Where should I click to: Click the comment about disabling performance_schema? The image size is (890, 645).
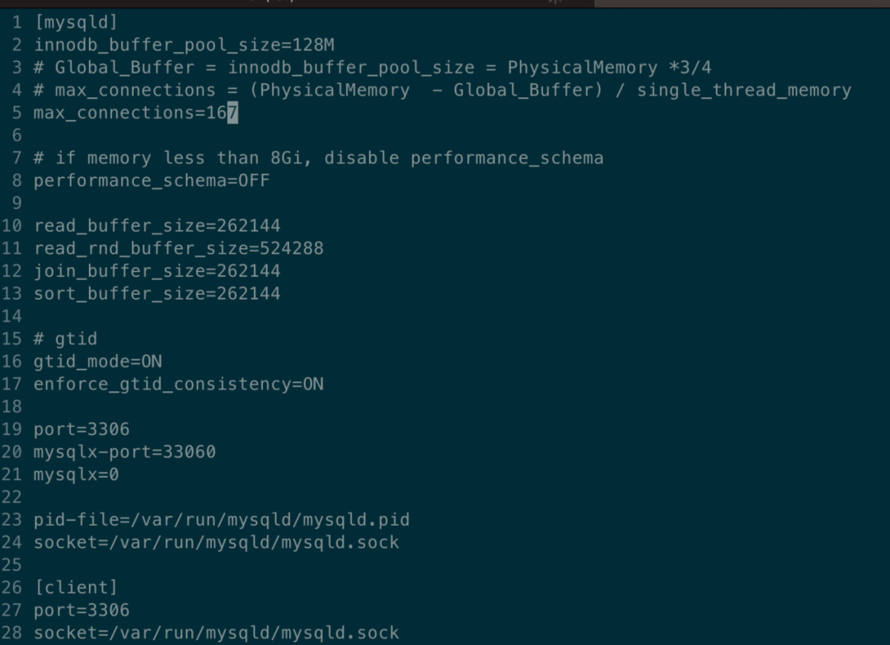(x=318, y=158)
